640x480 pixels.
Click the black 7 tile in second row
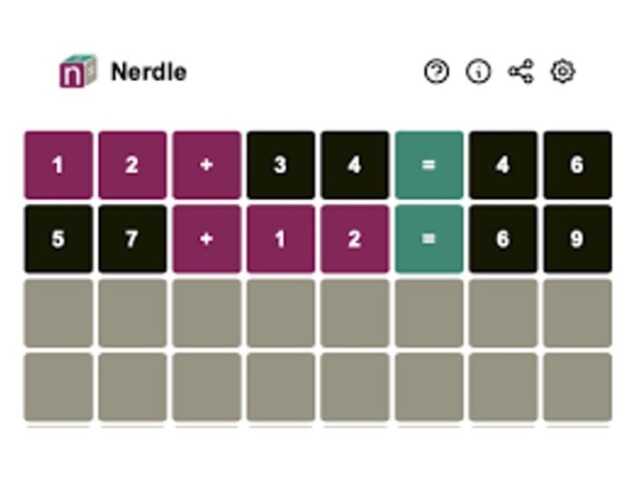tap(132, 239)
